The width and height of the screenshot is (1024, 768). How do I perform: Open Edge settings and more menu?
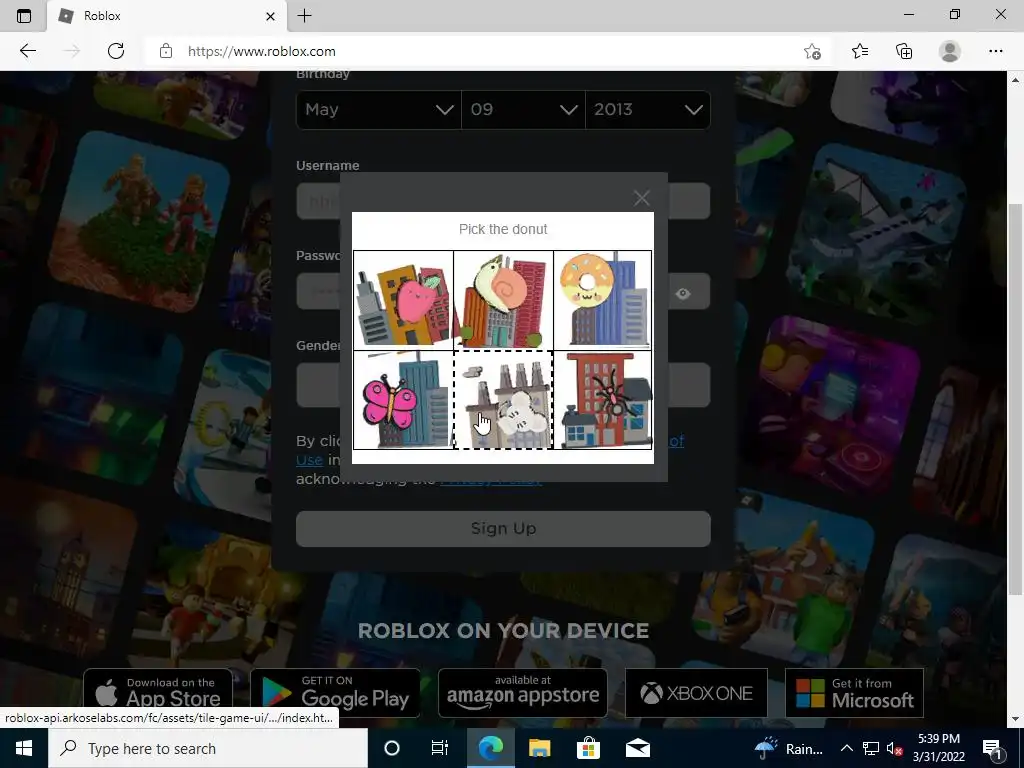pos(995,51)
